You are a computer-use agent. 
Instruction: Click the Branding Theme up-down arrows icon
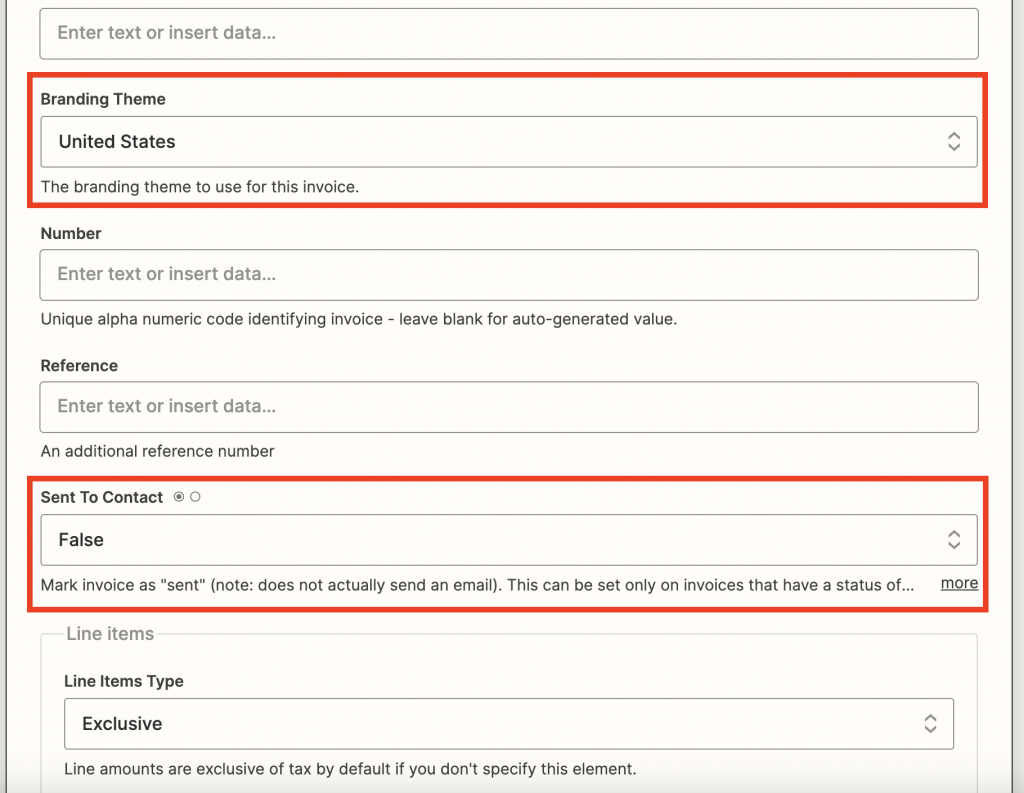[x=954, y=142]
